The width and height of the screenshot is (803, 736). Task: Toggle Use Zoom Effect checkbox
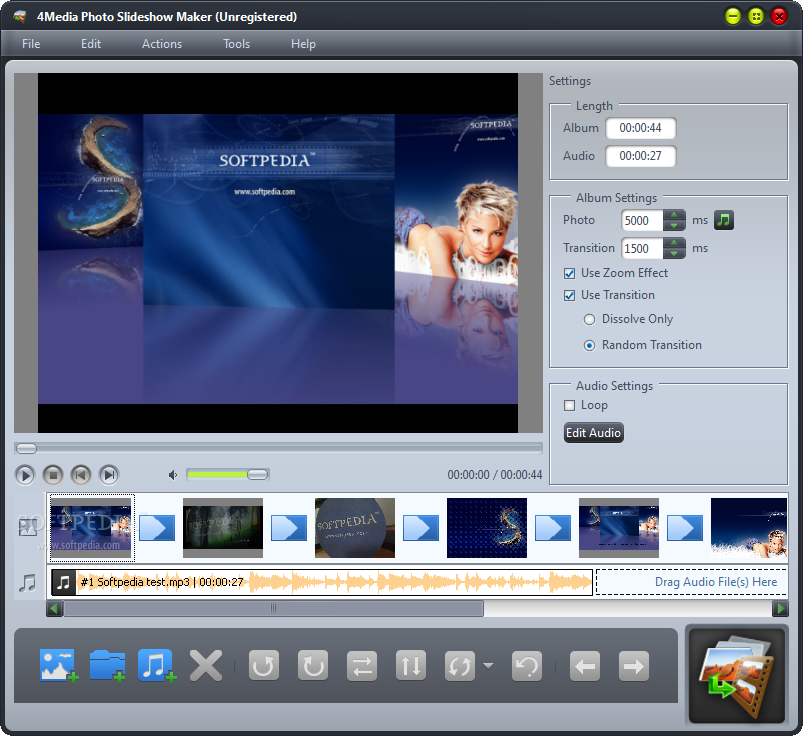pos(569,274)
